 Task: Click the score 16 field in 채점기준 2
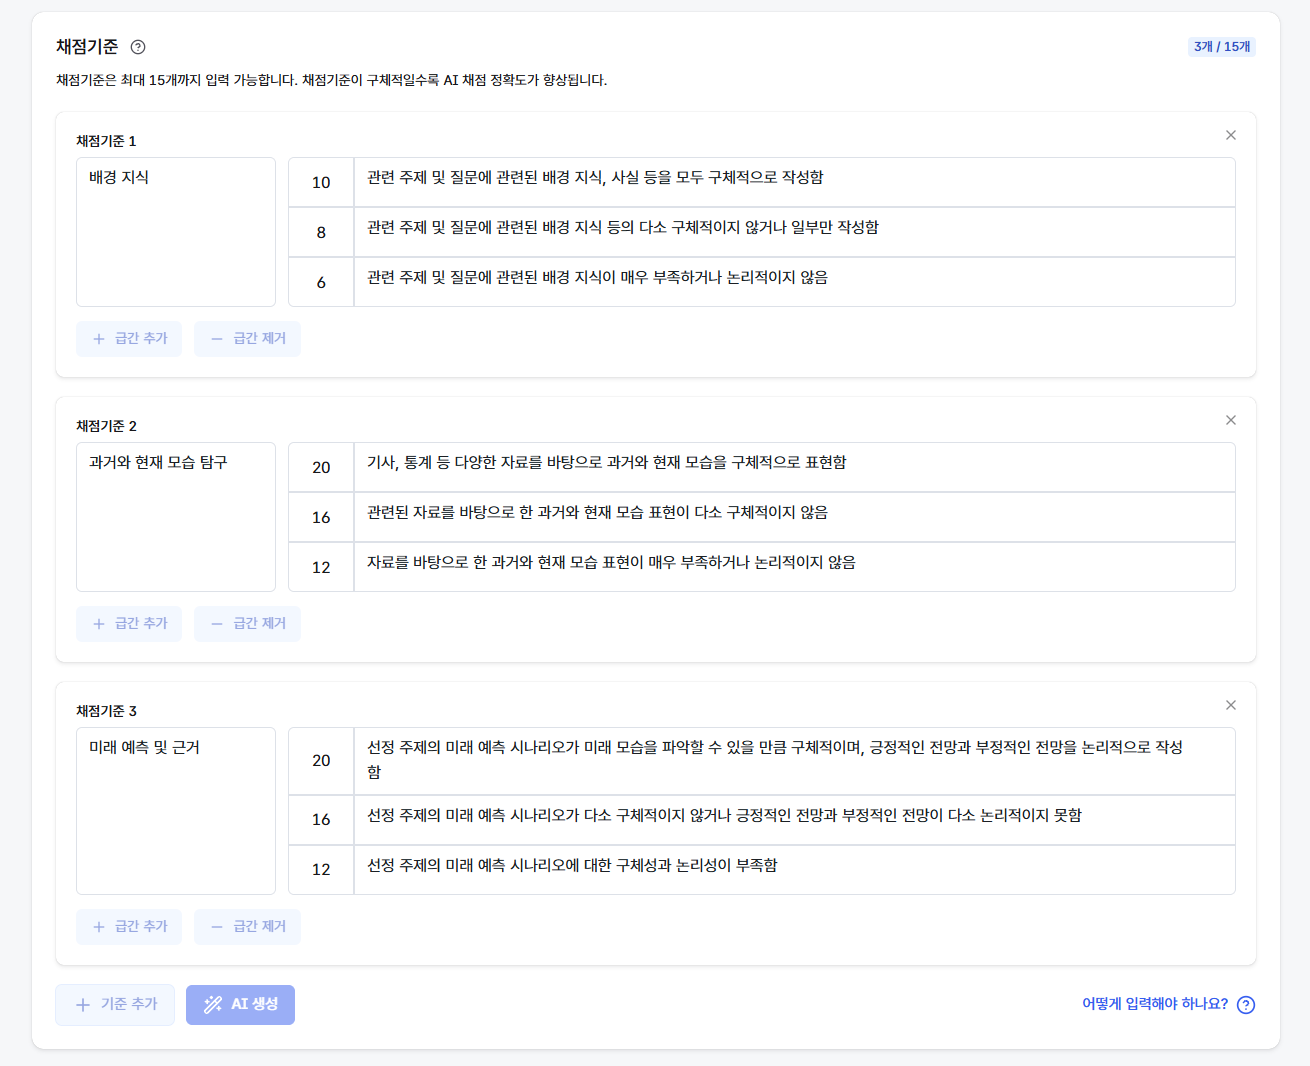321,517
